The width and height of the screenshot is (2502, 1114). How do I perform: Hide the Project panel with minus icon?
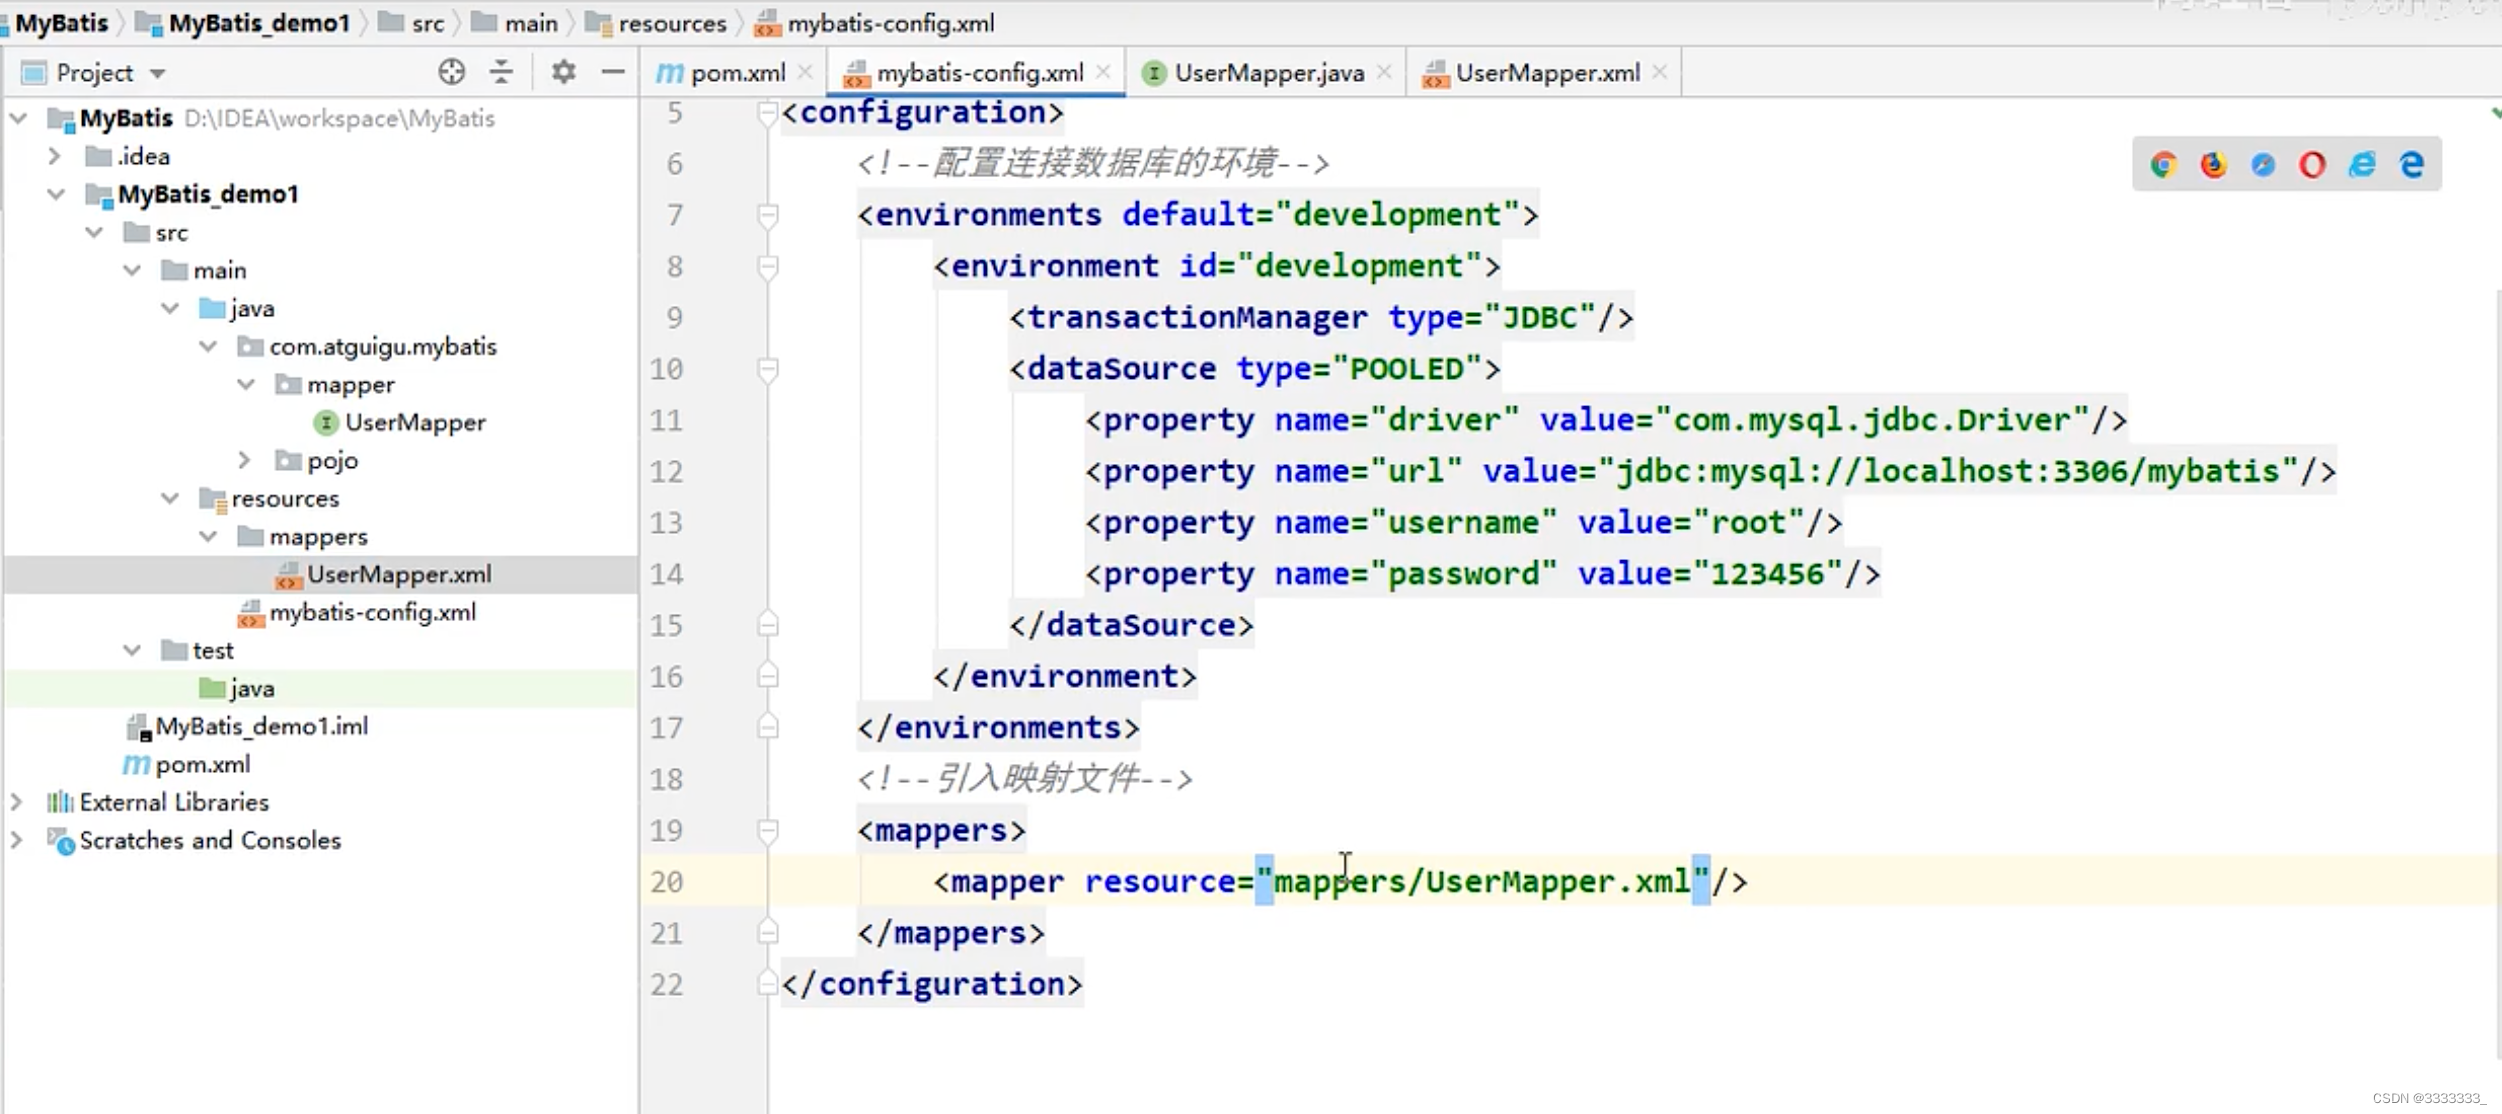click(613, 72)
